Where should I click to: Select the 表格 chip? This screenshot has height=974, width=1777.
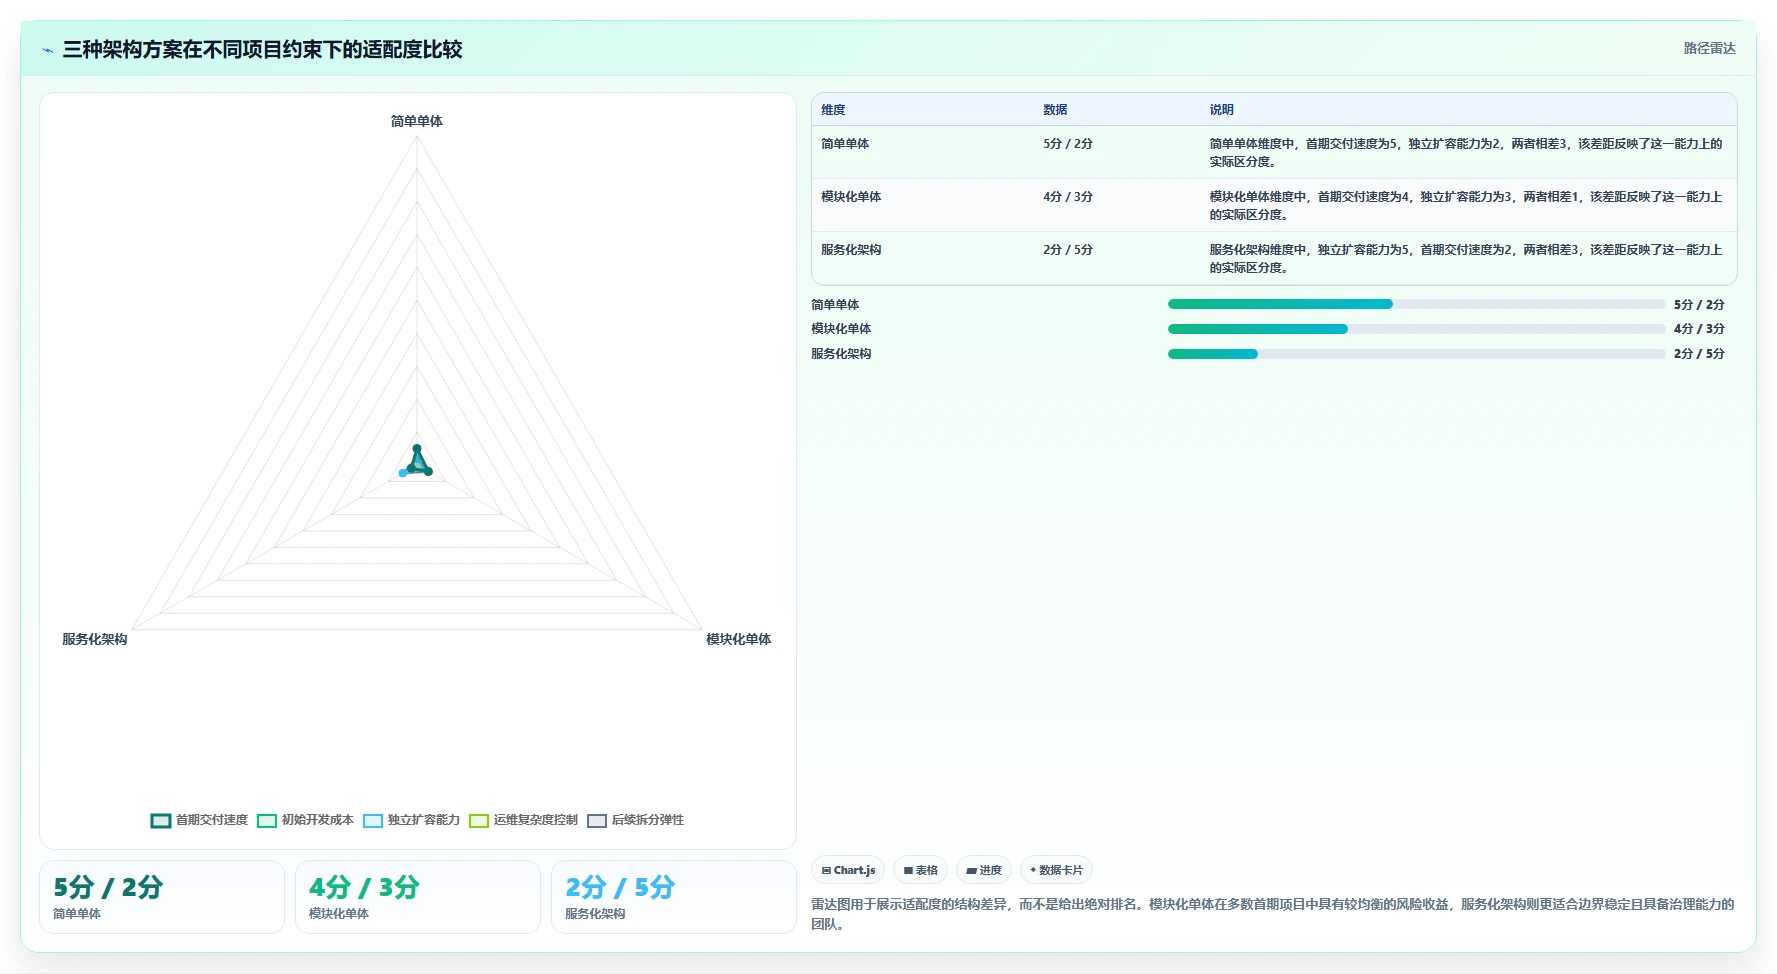point(920,870)
